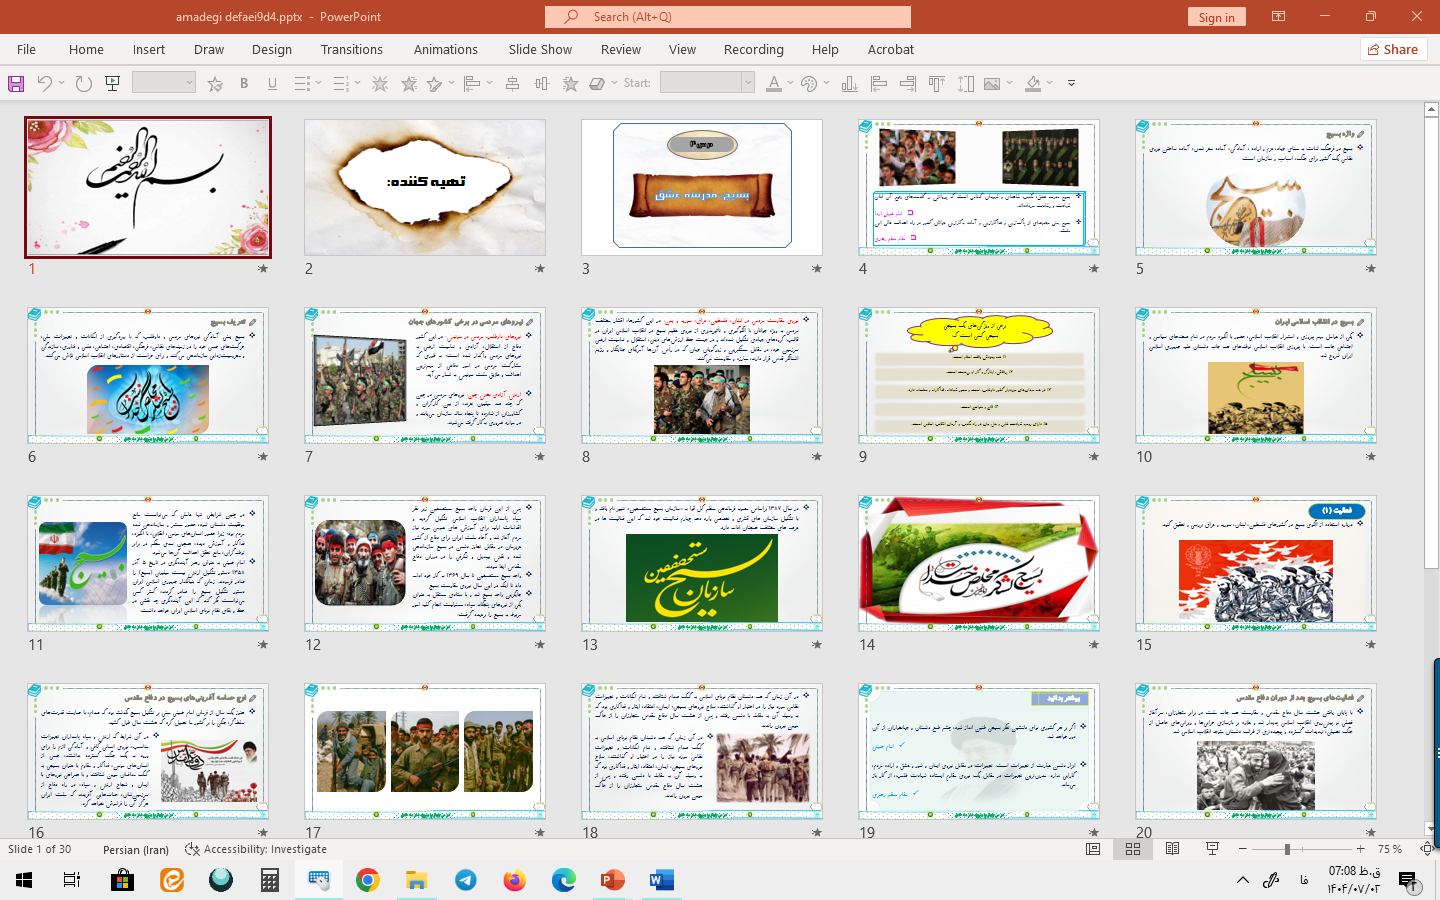Click the Fit slide to window icon
Screen dimensions: 1440x900
pos(1426,849)
